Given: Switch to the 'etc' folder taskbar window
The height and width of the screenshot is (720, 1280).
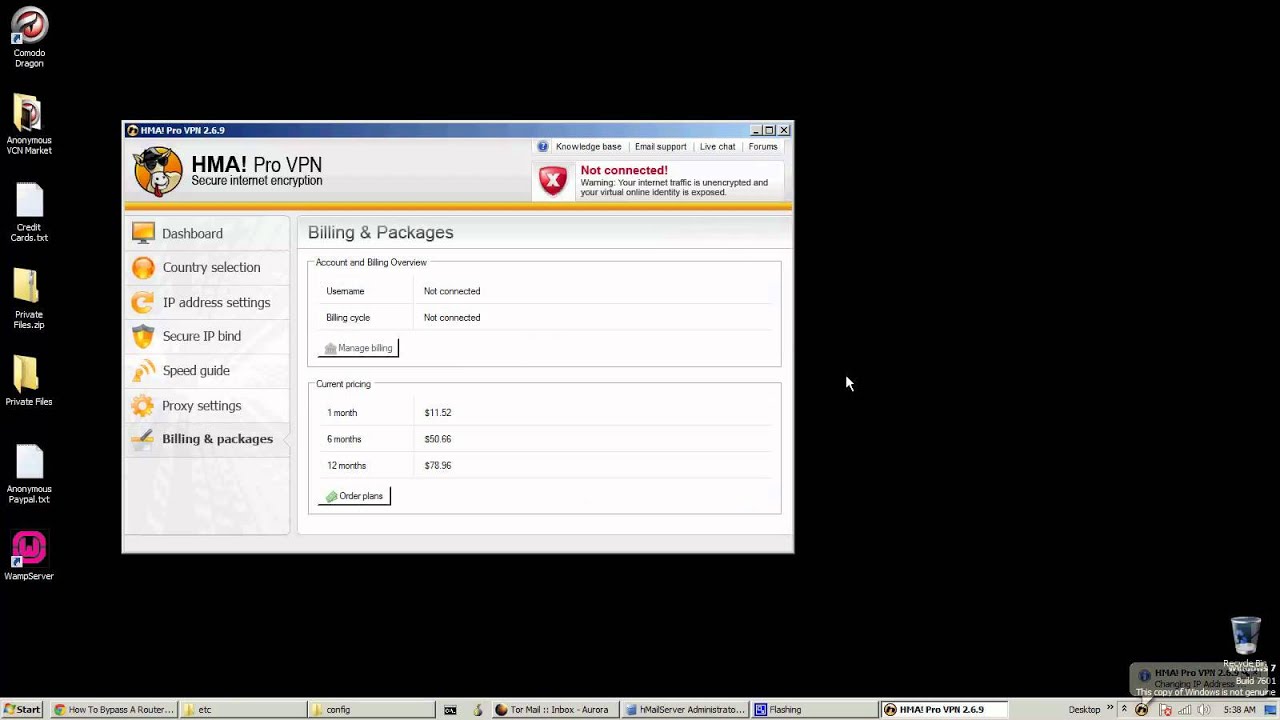Looking at the screenshot, I should tap(243, 710).
